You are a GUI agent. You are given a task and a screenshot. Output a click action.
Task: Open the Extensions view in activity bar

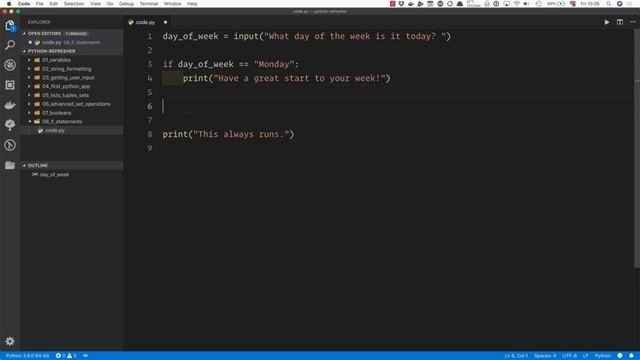(10, 85)
